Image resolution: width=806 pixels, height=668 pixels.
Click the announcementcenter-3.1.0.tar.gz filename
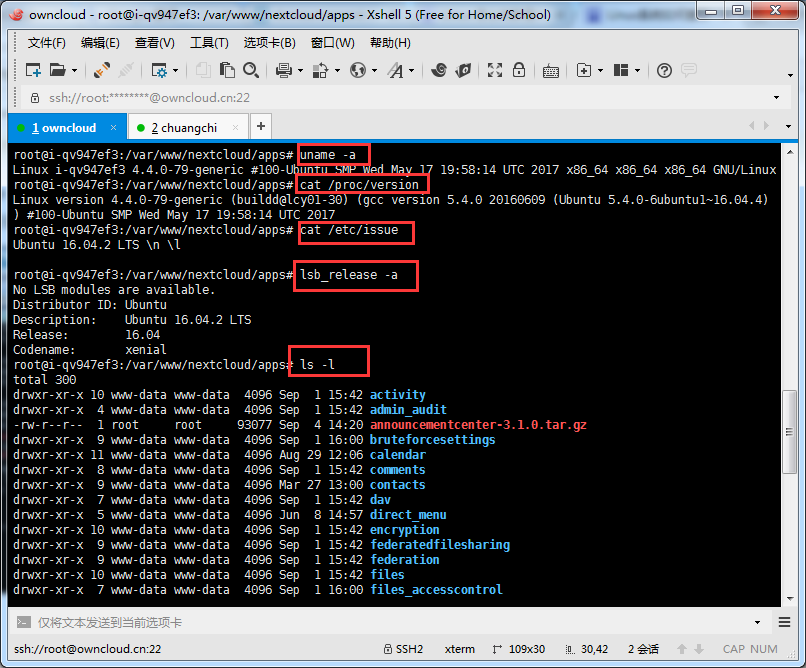pos(478,425)
